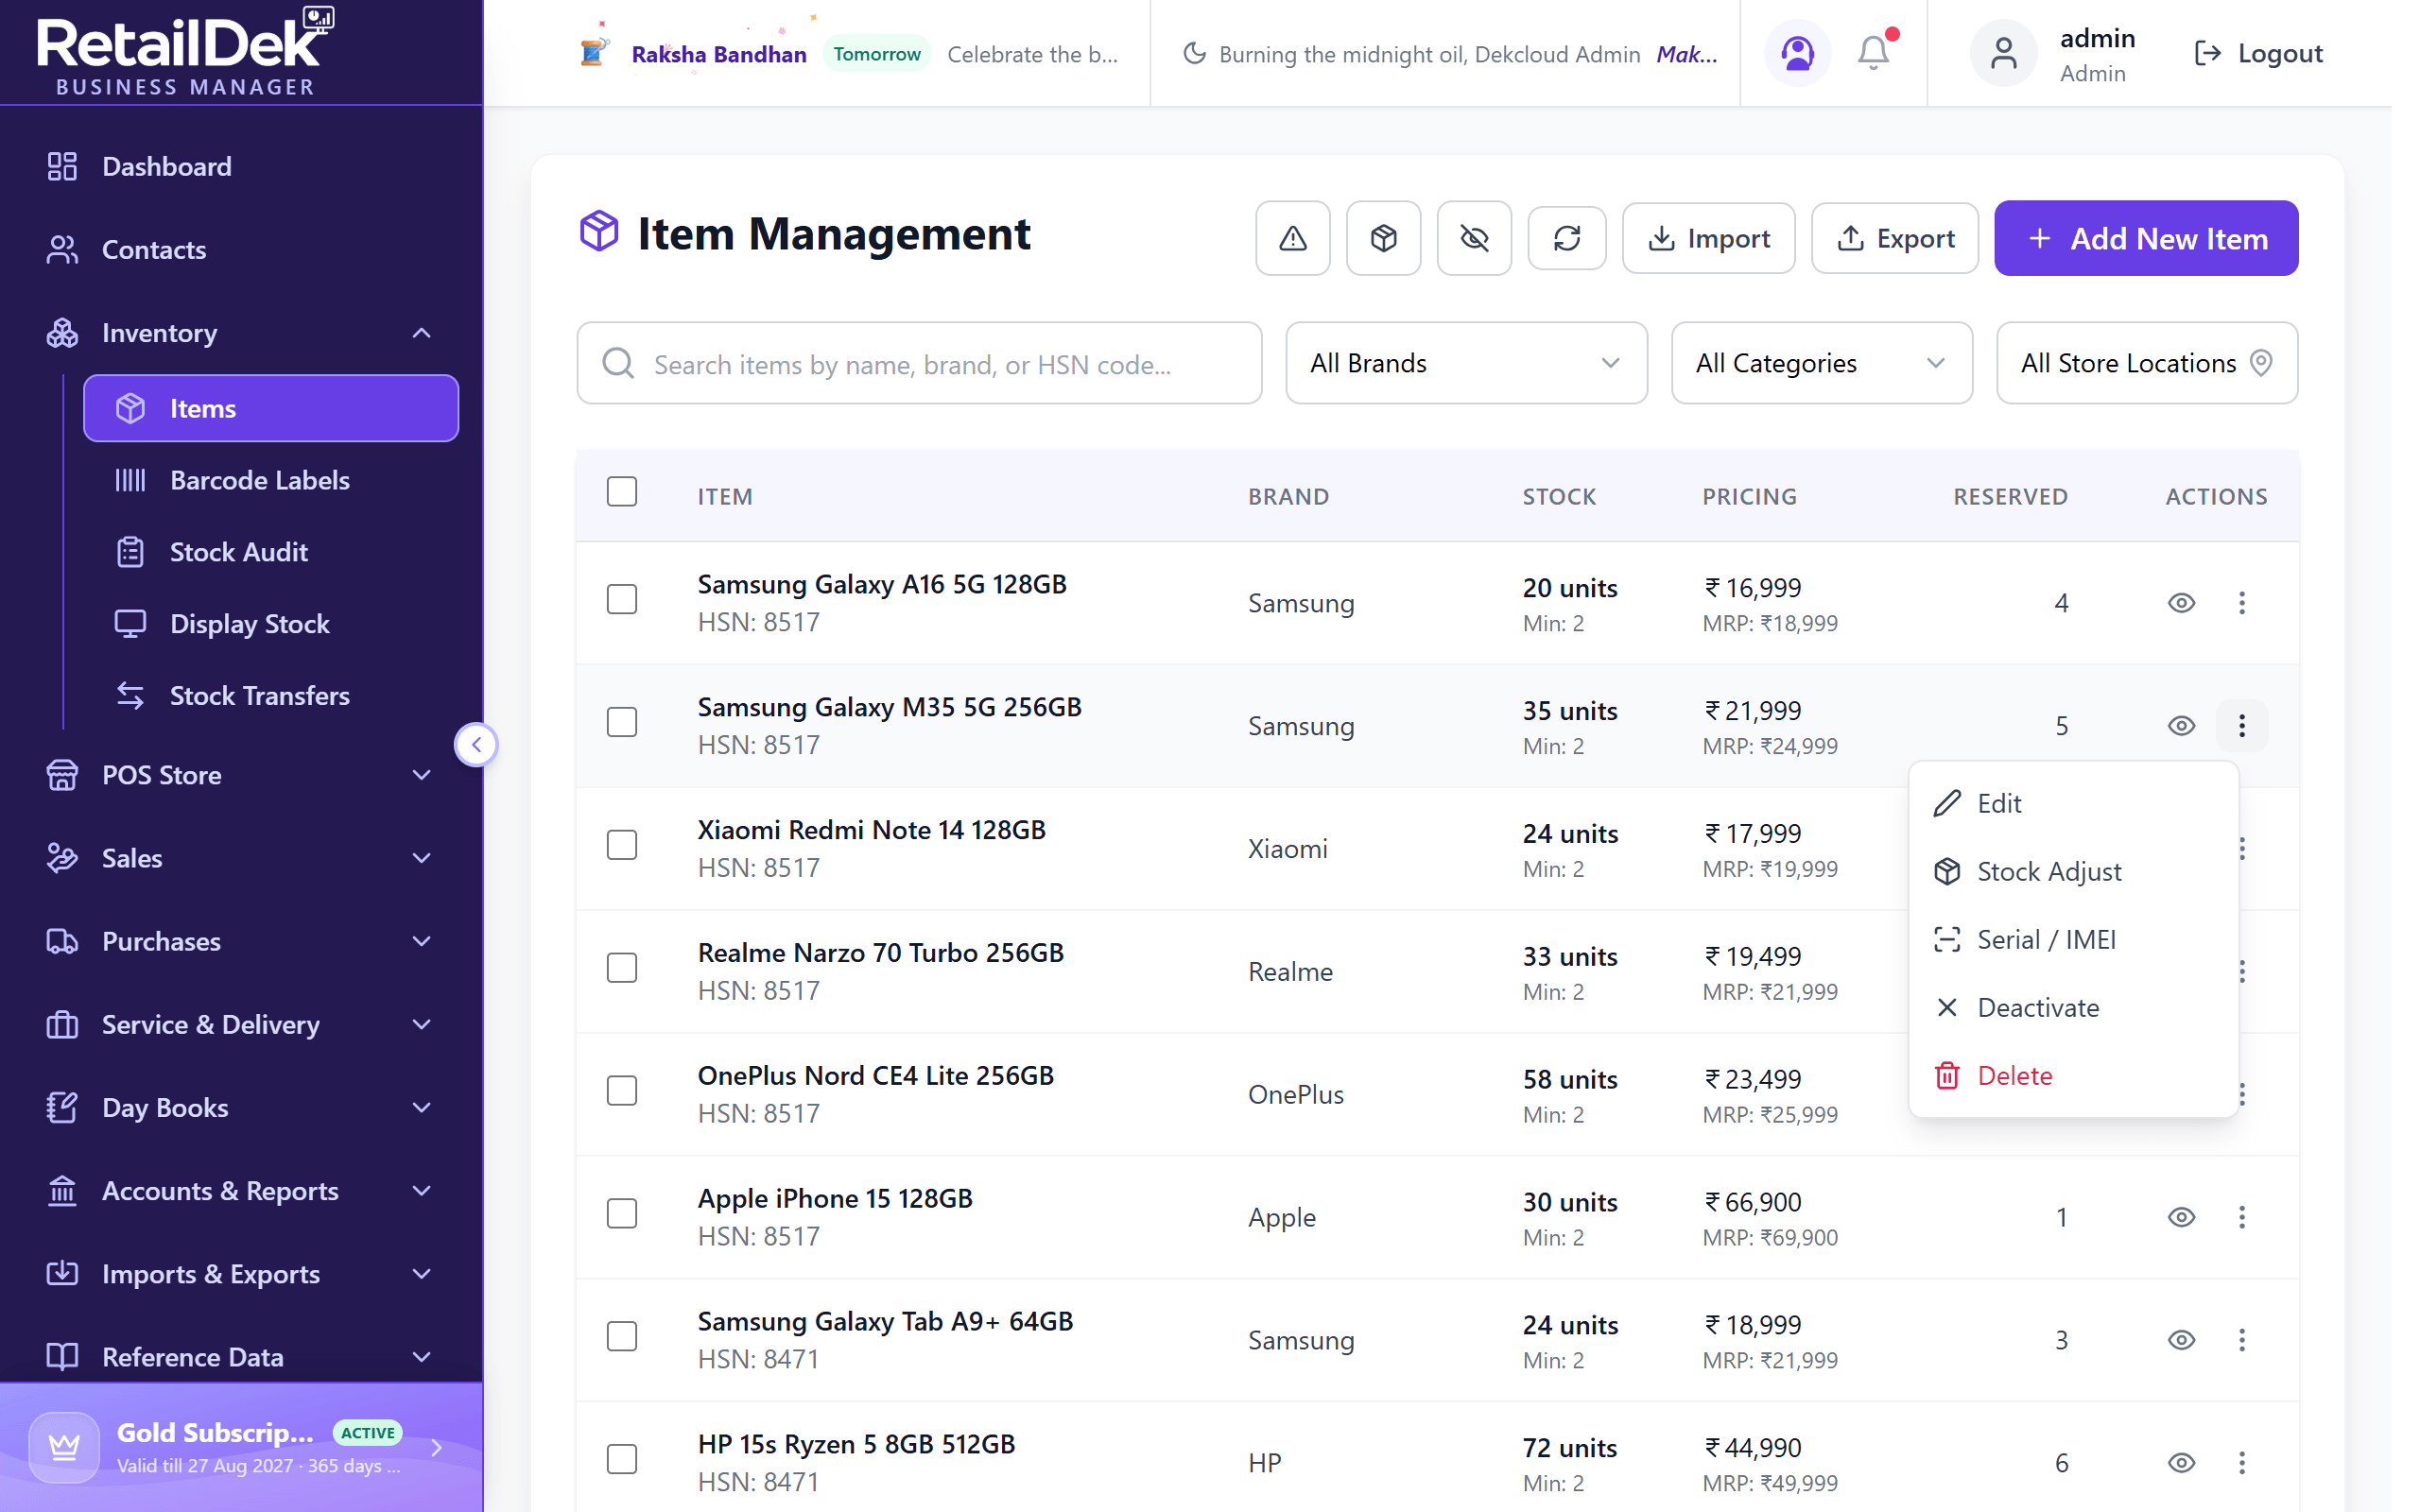Collapse sidebar with the round chevron button

pos(476,745)
